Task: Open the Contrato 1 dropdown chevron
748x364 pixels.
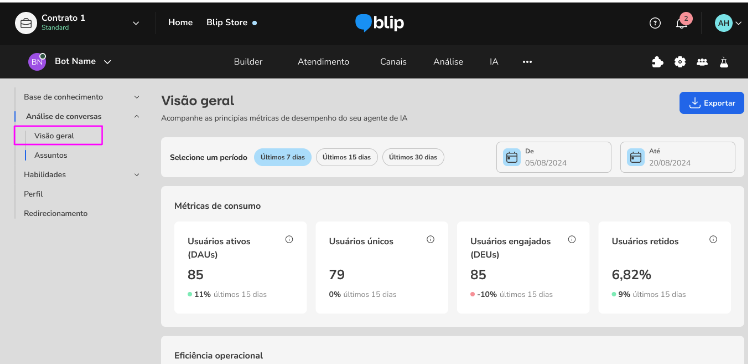Action: (x=136, y=23)
